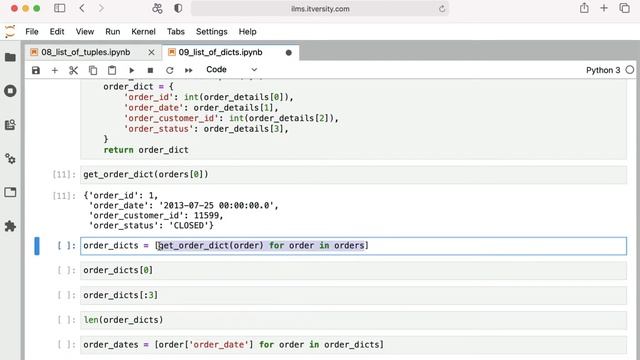The height and width of the screenshot is (360, 640).
Task: Toggle the Safari sidebar button
Action: [x=60, y=8]
